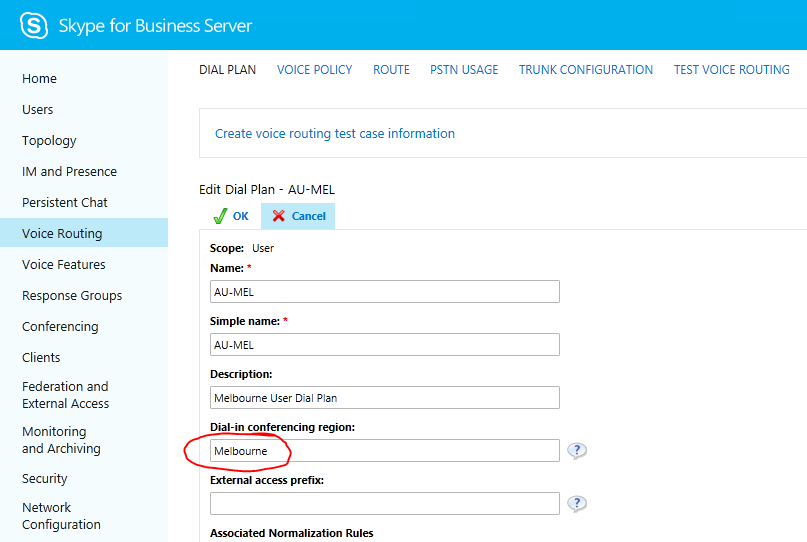Go to Trunk Configuration tab
Image resolution: width=807 pixels, height=542 pixels.
[585, 70]
